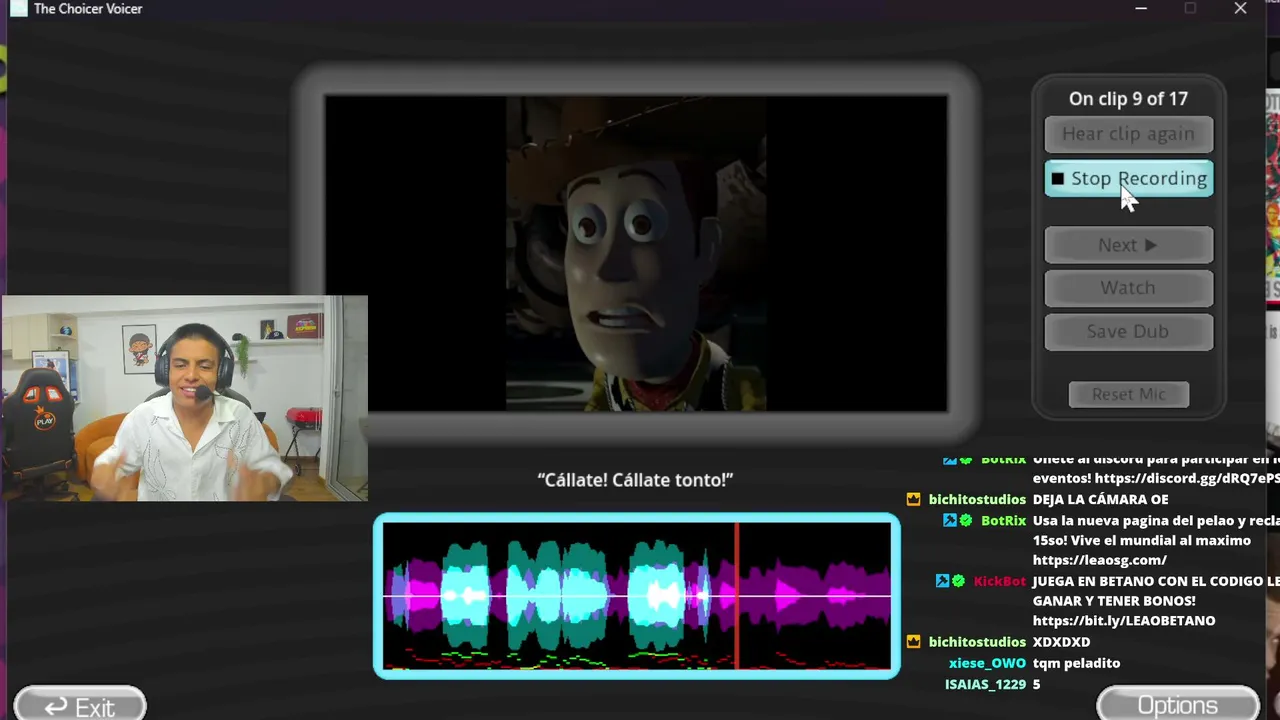1280x720 pixels.
Task: Click bichitostudios name beside DEJA LA CÁMARA OE
Action: click(x=977, y=499)
